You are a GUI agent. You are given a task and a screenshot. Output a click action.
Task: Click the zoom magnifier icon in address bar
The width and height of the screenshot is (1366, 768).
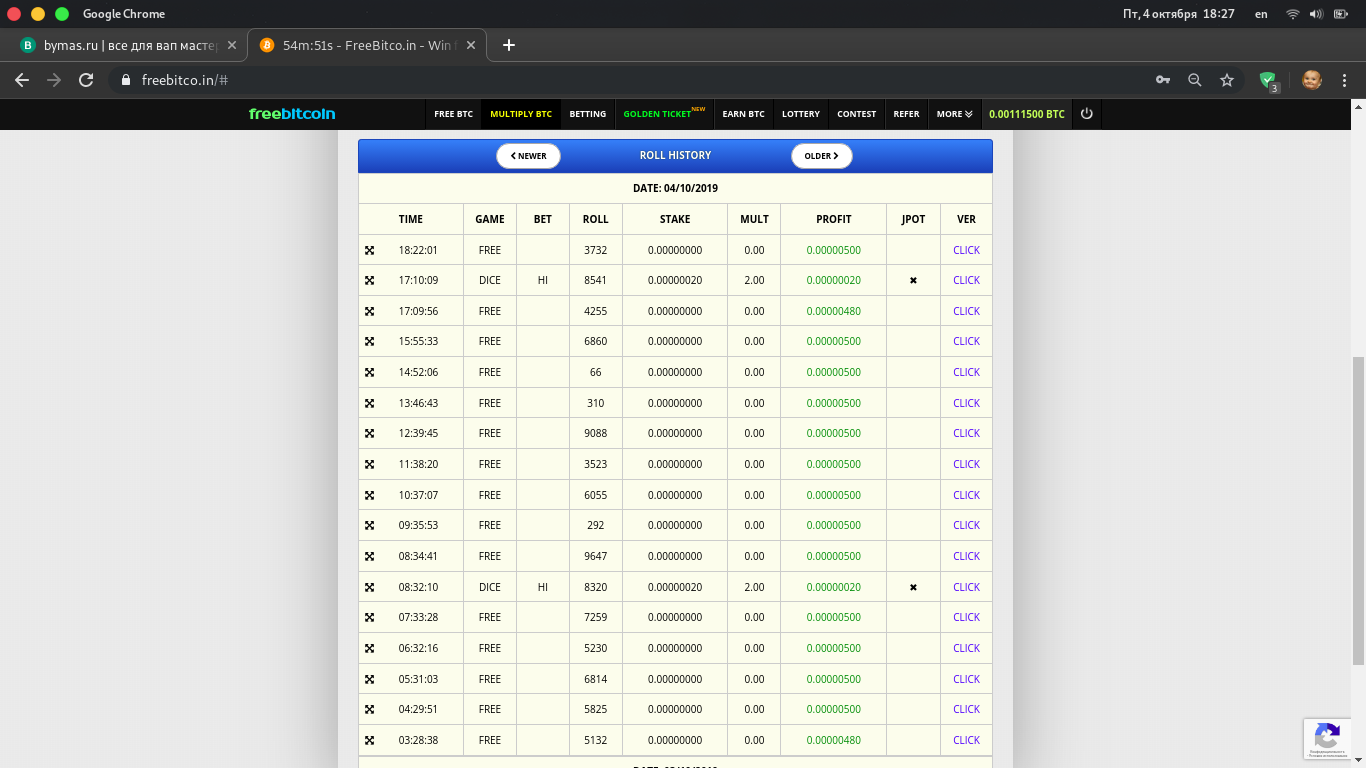click(x=1195, y=80)
